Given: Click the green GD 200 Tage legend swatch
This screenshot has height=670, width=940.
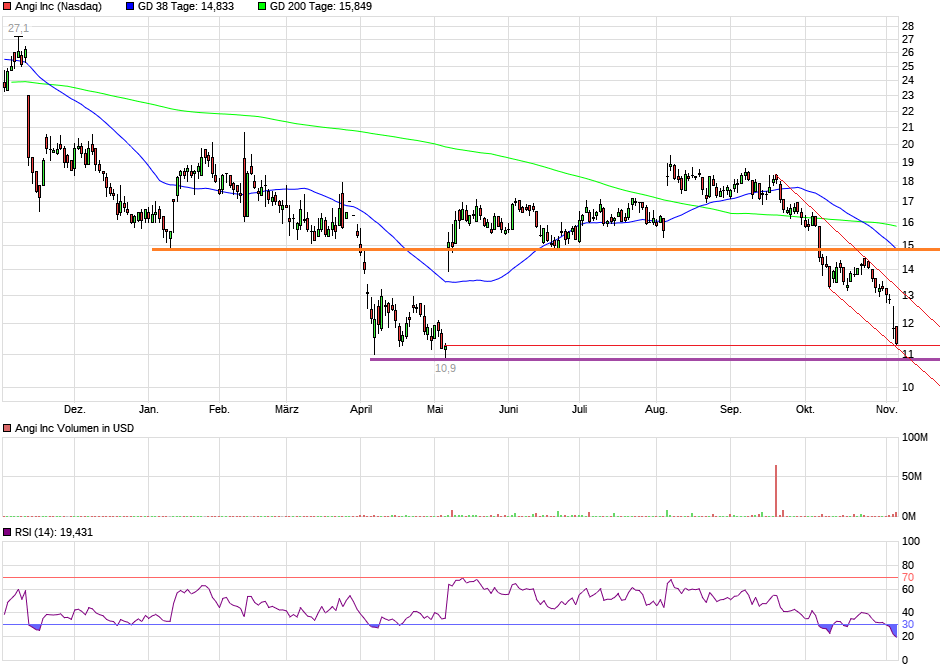Looking at the screenshot, I should (263, 6).
